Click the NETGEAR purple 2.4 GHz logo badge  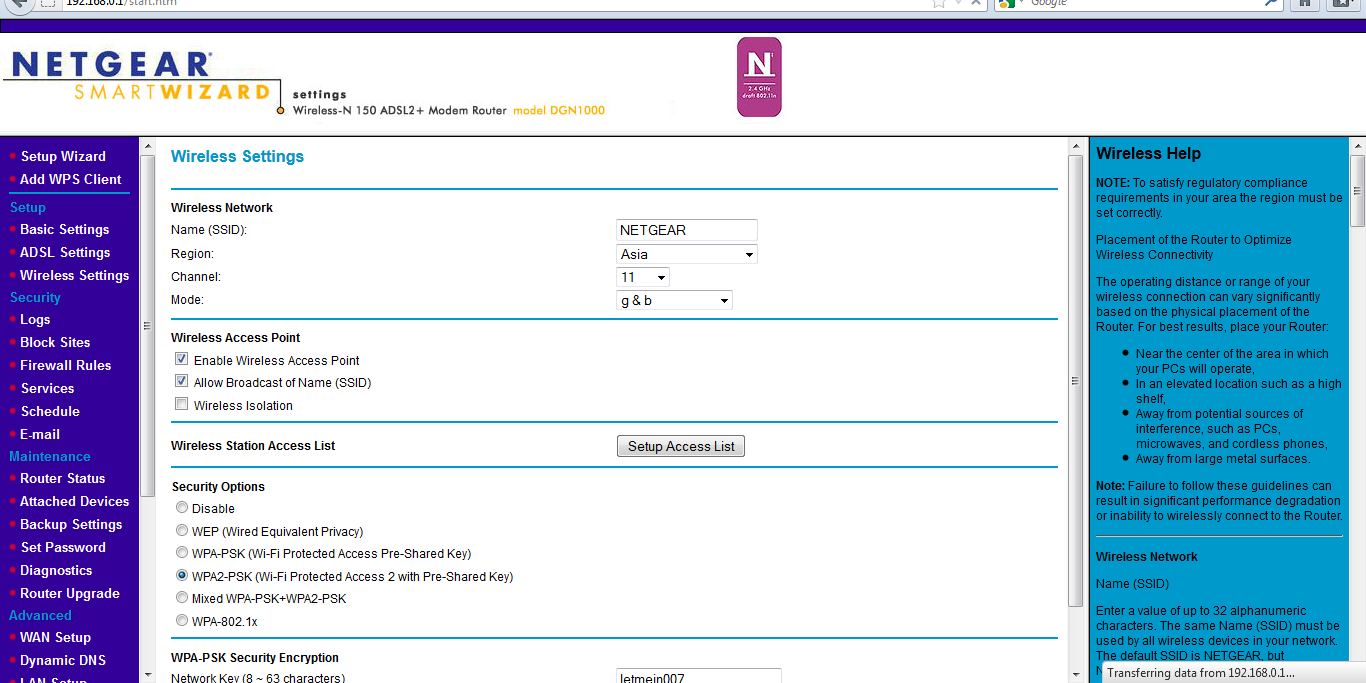tap(759, 76)
